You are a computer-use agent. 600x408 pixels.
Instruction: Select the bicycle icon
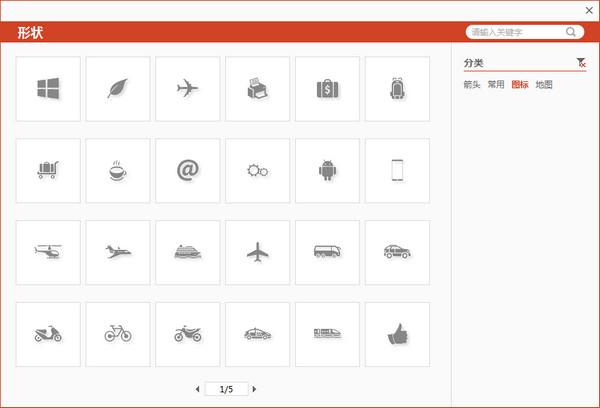tap(118, 334)
